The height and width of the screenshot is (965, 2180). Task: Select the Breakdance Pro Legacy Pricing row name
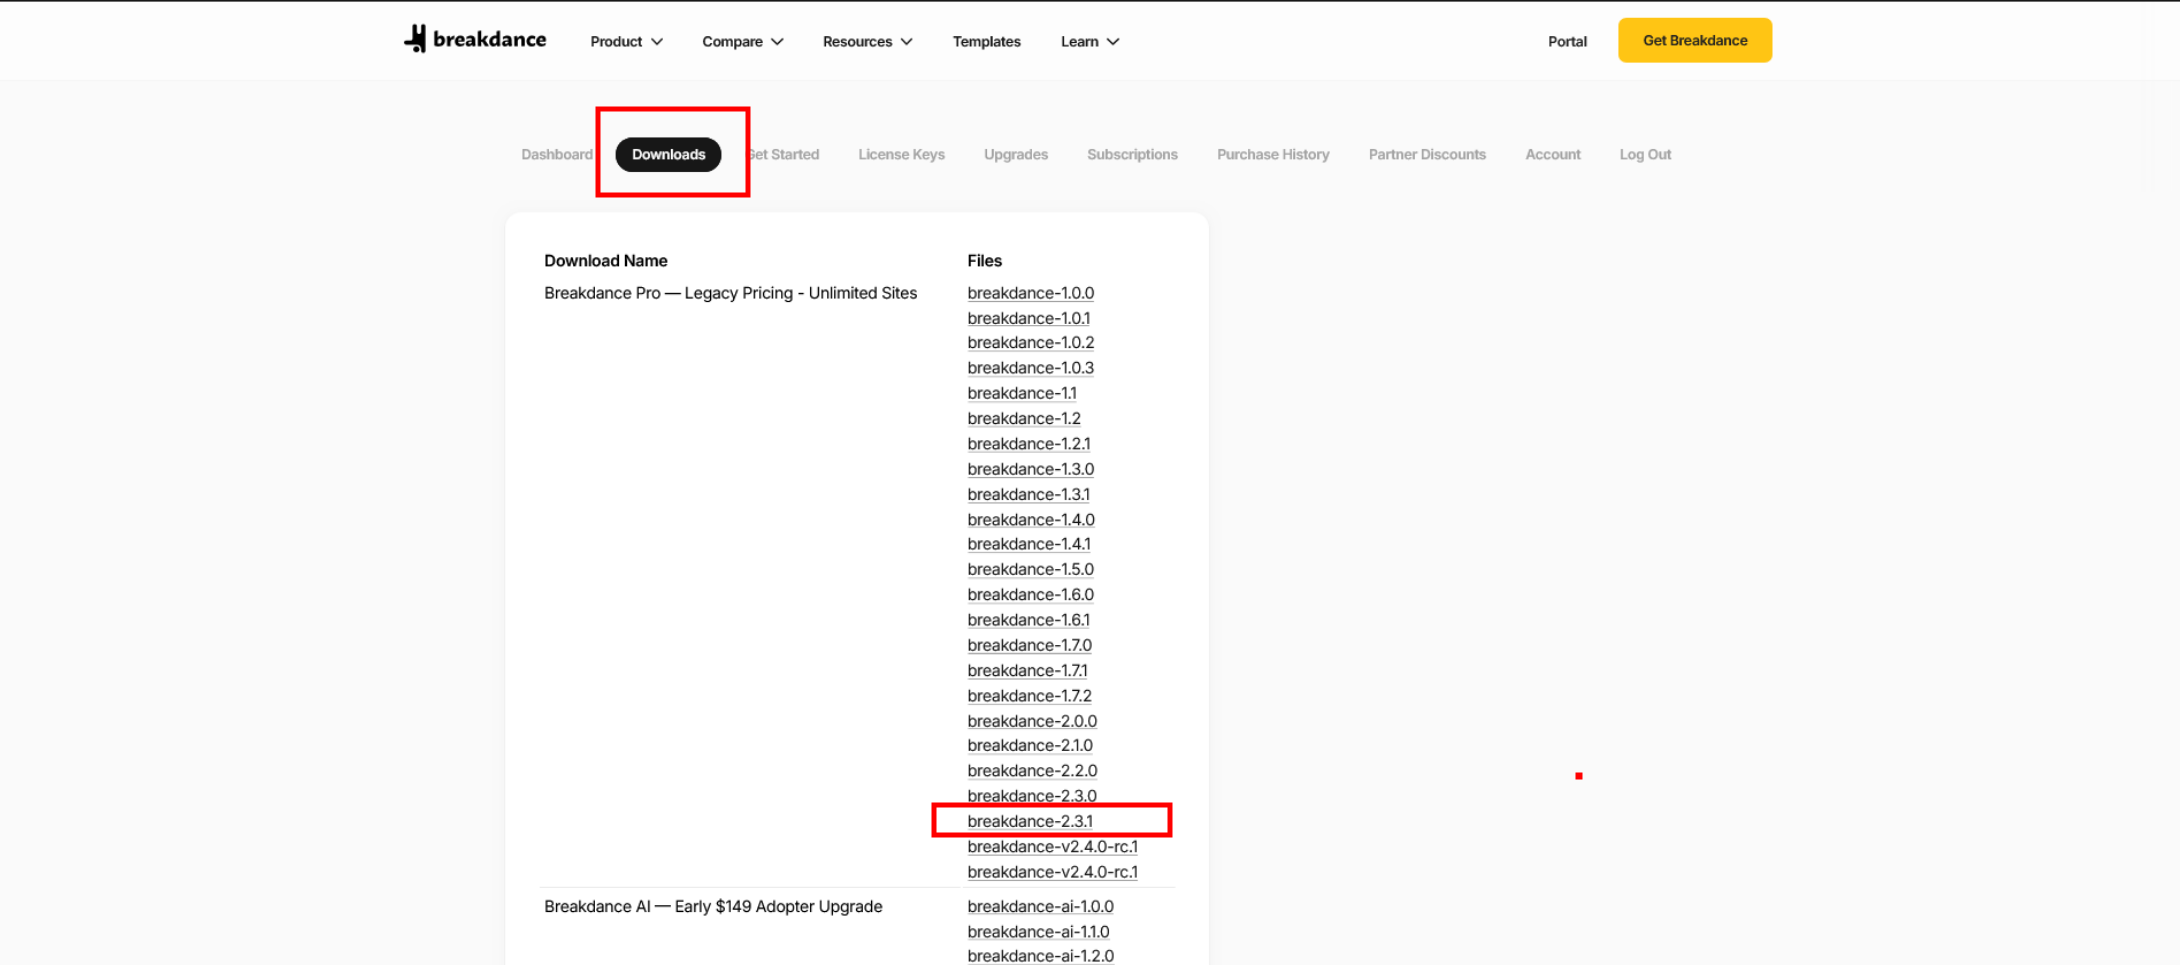tap(730, 293)
